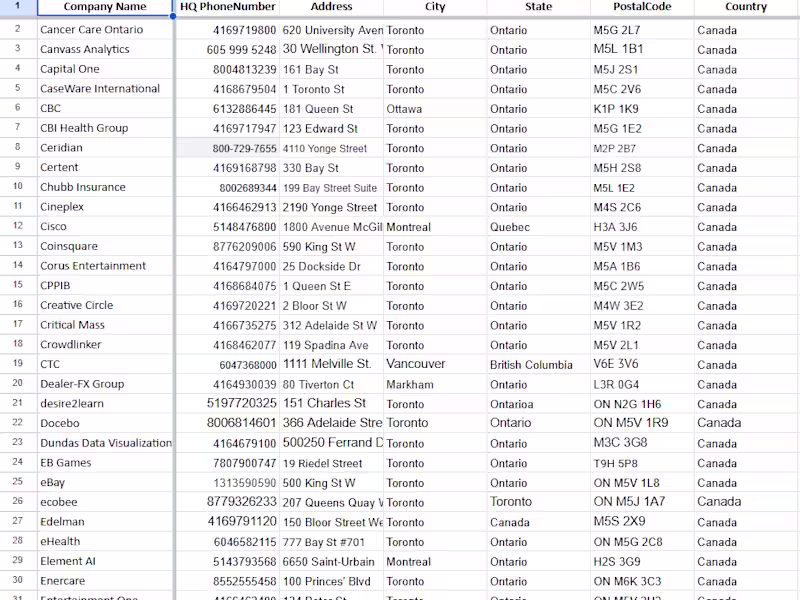Click phone number 605 999 5248
Viewport: 800px width, 600px height.
click(x=228, y=49)
